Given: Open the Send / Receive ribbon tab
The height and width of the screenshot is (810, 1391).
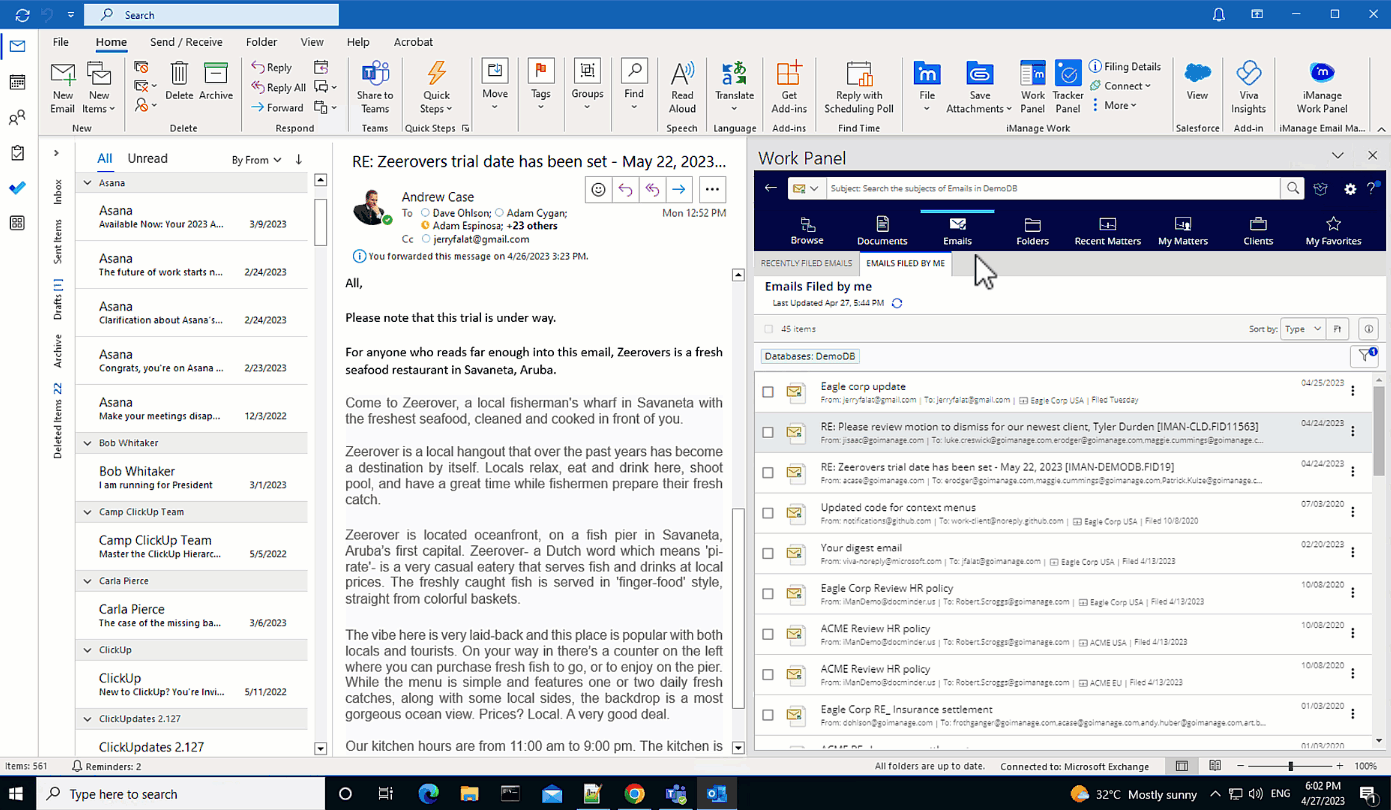Looking at the screenshot, I should click(185, 42).
